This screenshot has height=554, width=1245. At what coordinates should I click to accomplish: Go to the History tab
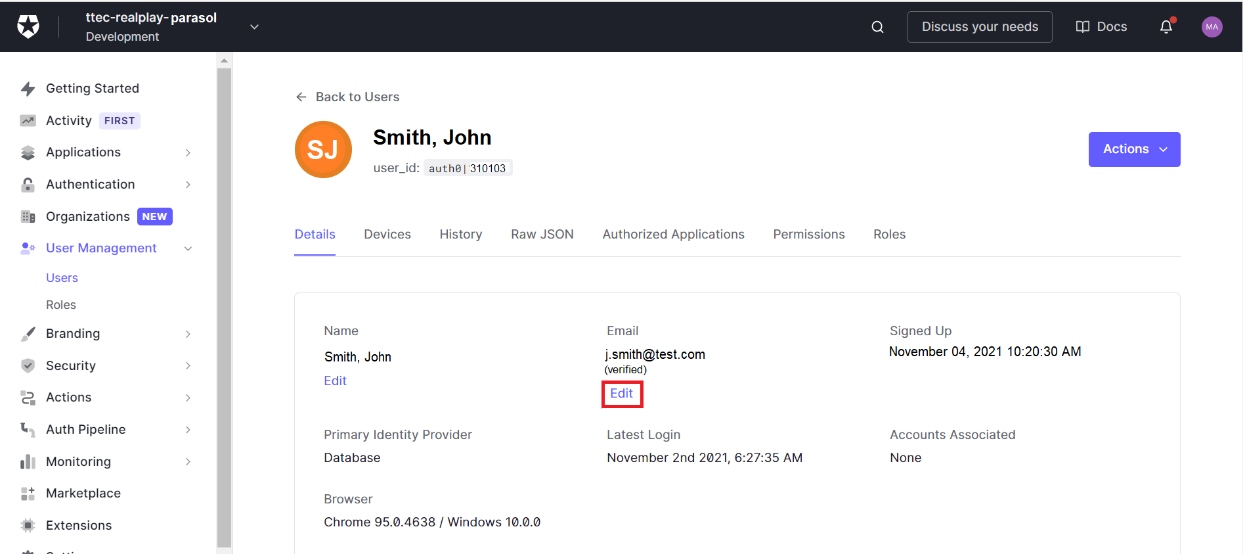point(460,234)
